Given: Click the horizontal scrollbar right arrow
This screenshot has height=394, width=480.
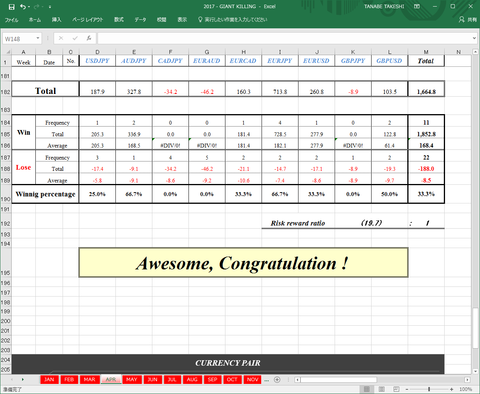Looking at the screenshot, I should [x=467, y=380].
